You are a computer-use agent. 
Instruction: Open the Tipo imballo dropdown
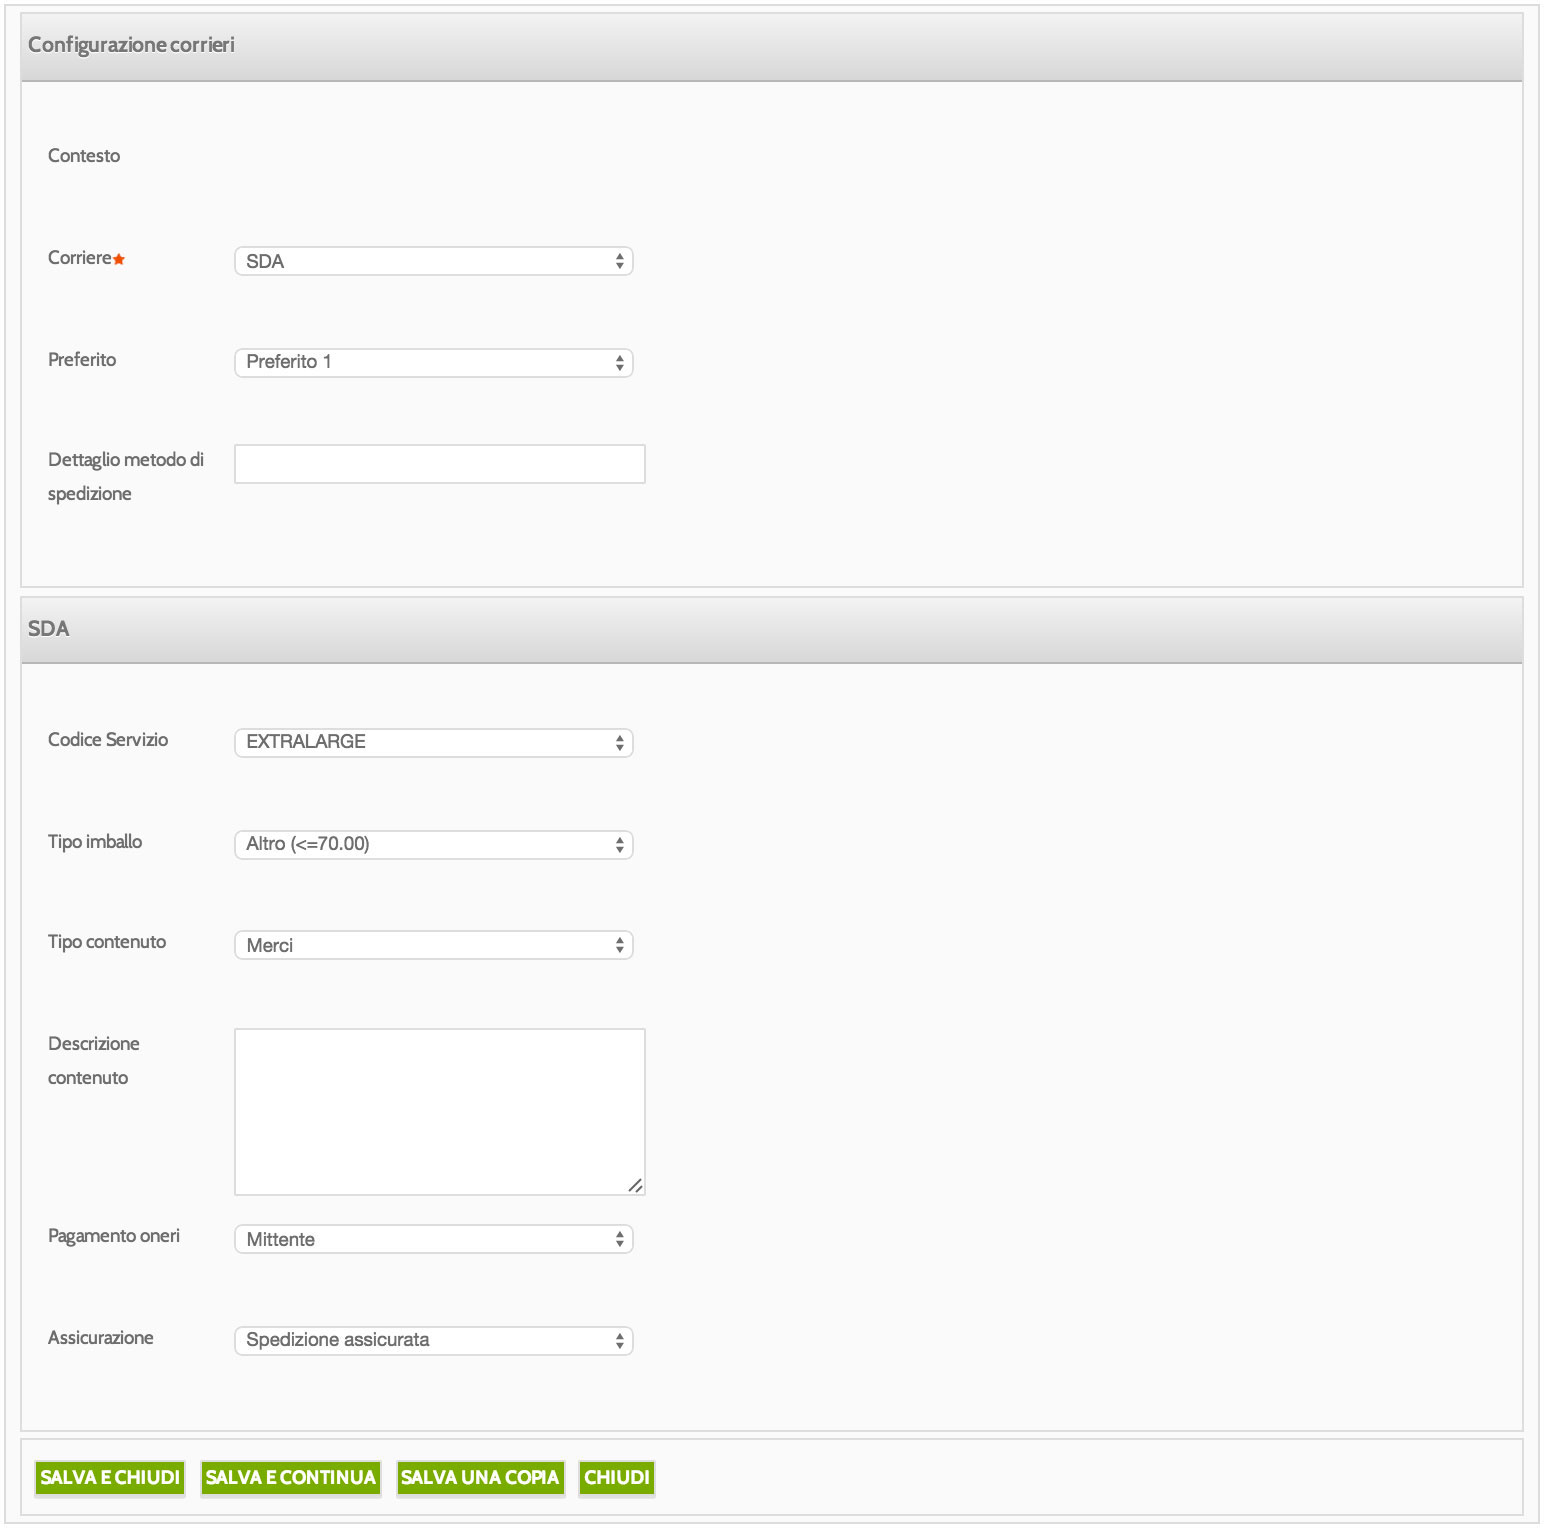point(433,844)
